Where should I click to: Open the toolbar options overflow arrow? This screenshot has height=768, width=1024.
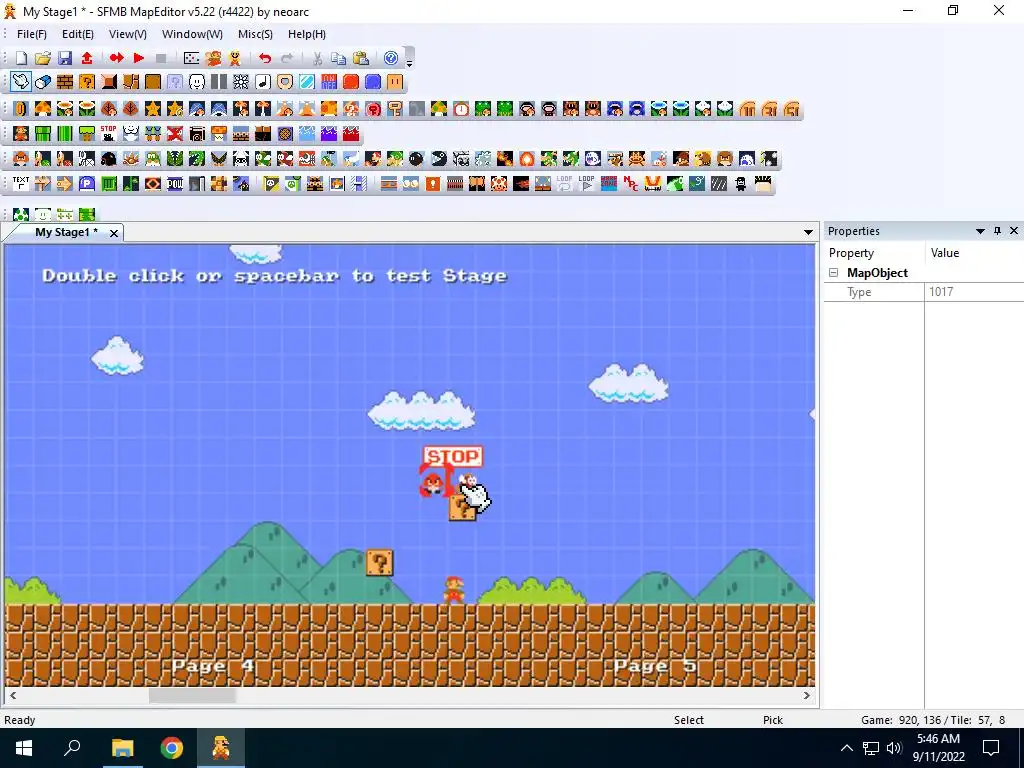[x=409, y=58]
